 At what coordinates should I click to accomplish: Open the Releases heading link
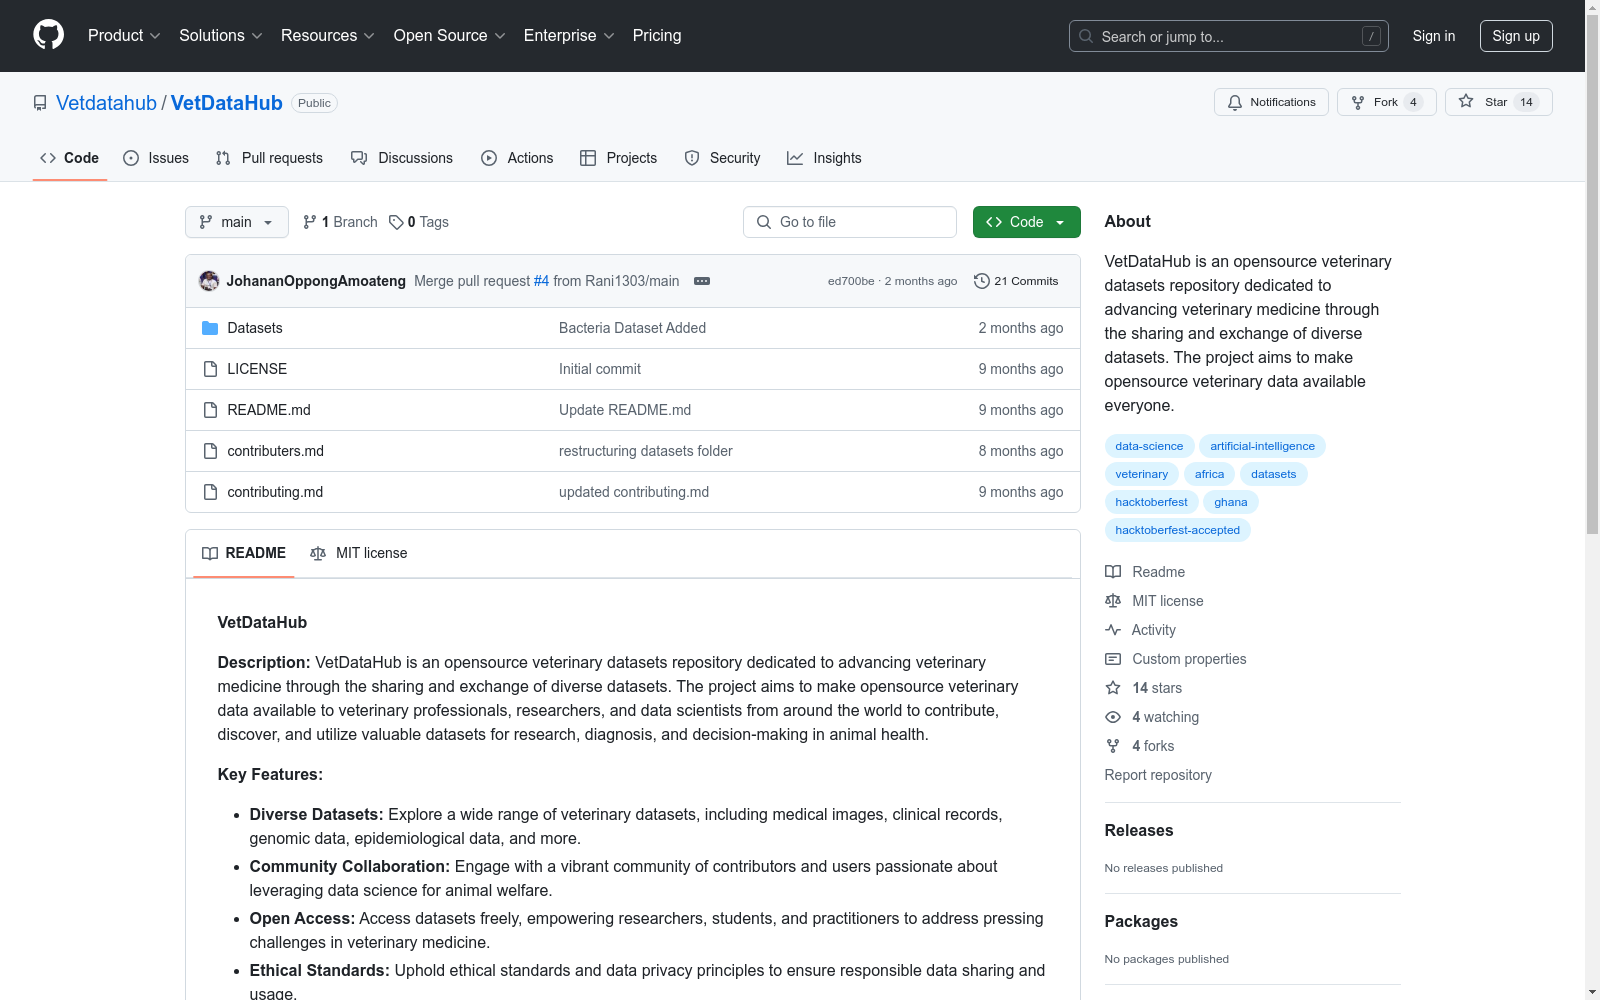click(1139, 830)
